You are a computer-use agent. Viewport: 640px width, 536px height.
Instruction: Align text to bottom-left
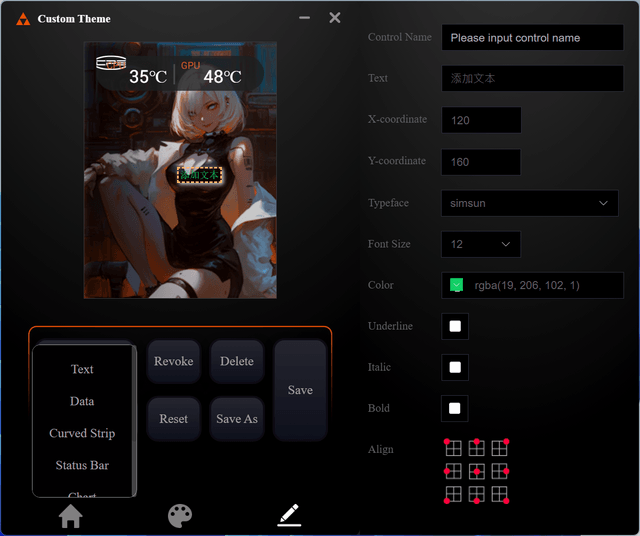(452, 494)
